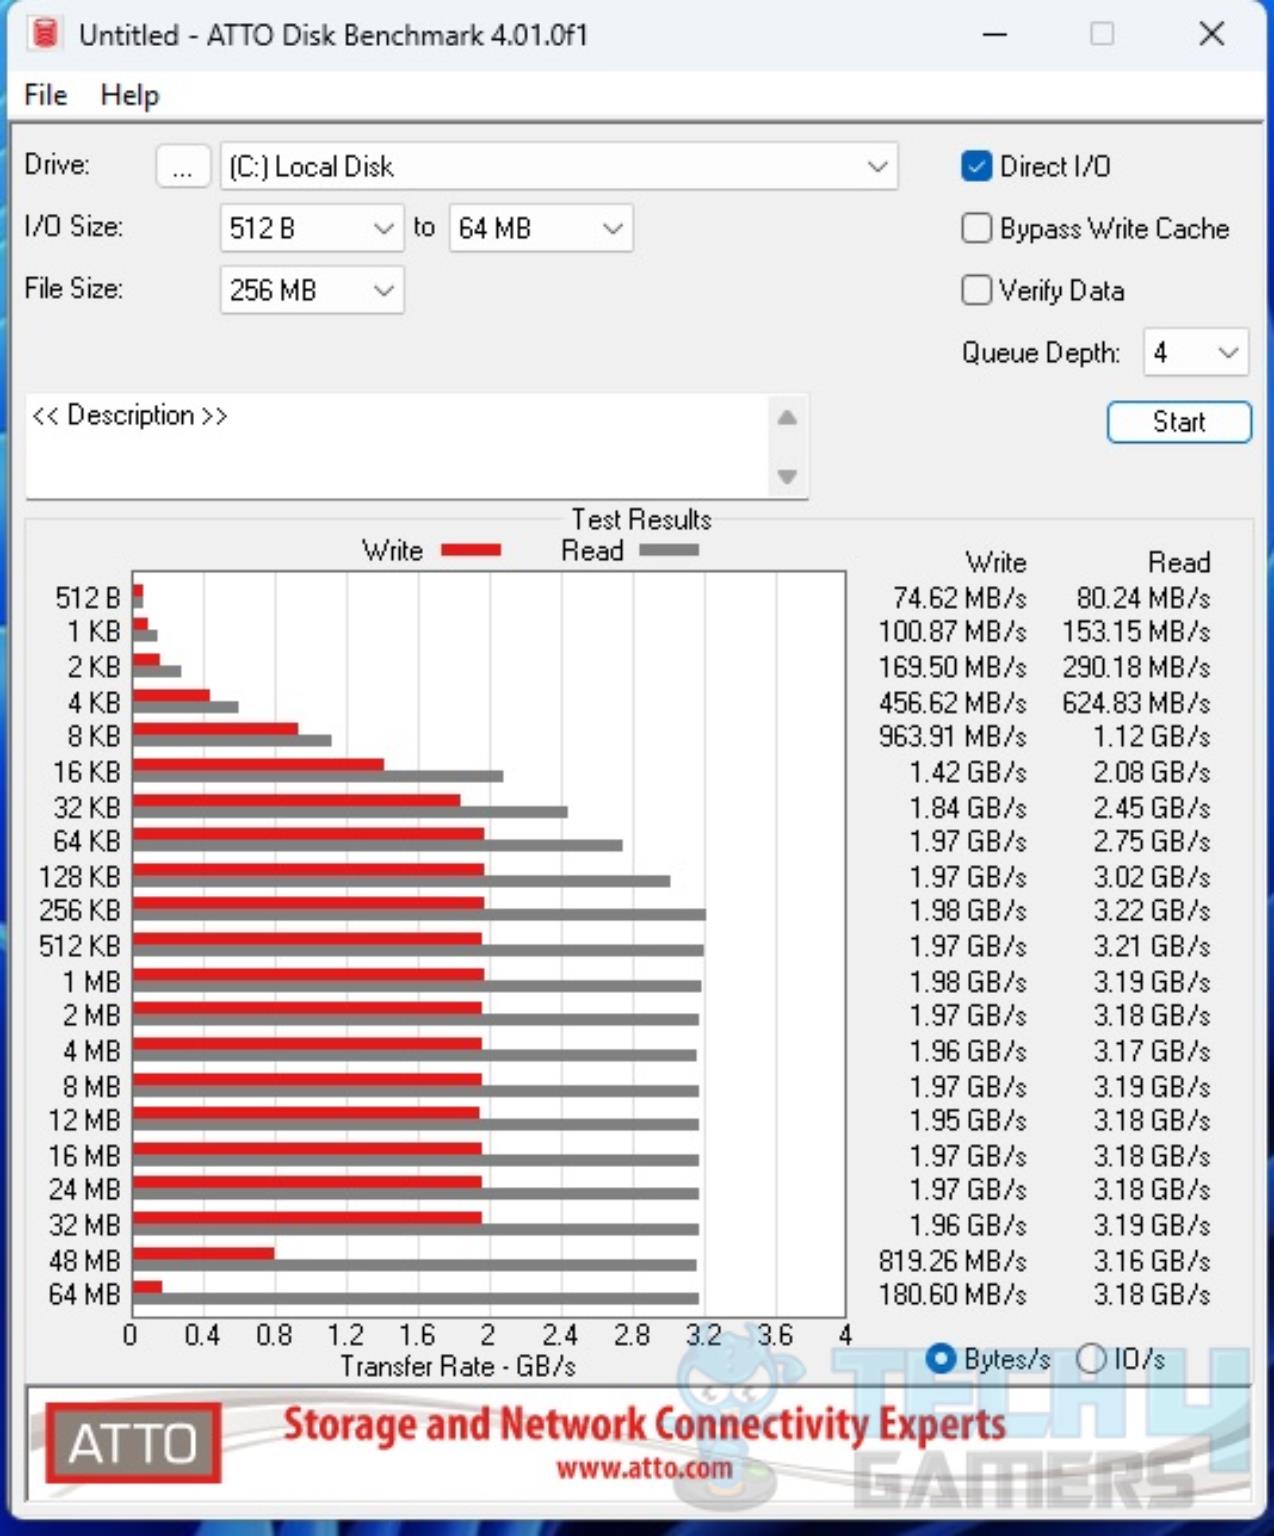Image resolution: width=1274 pixels, height=1536 pixels.
Task: Click the 256 KB gray read bar
Action: 419,915
